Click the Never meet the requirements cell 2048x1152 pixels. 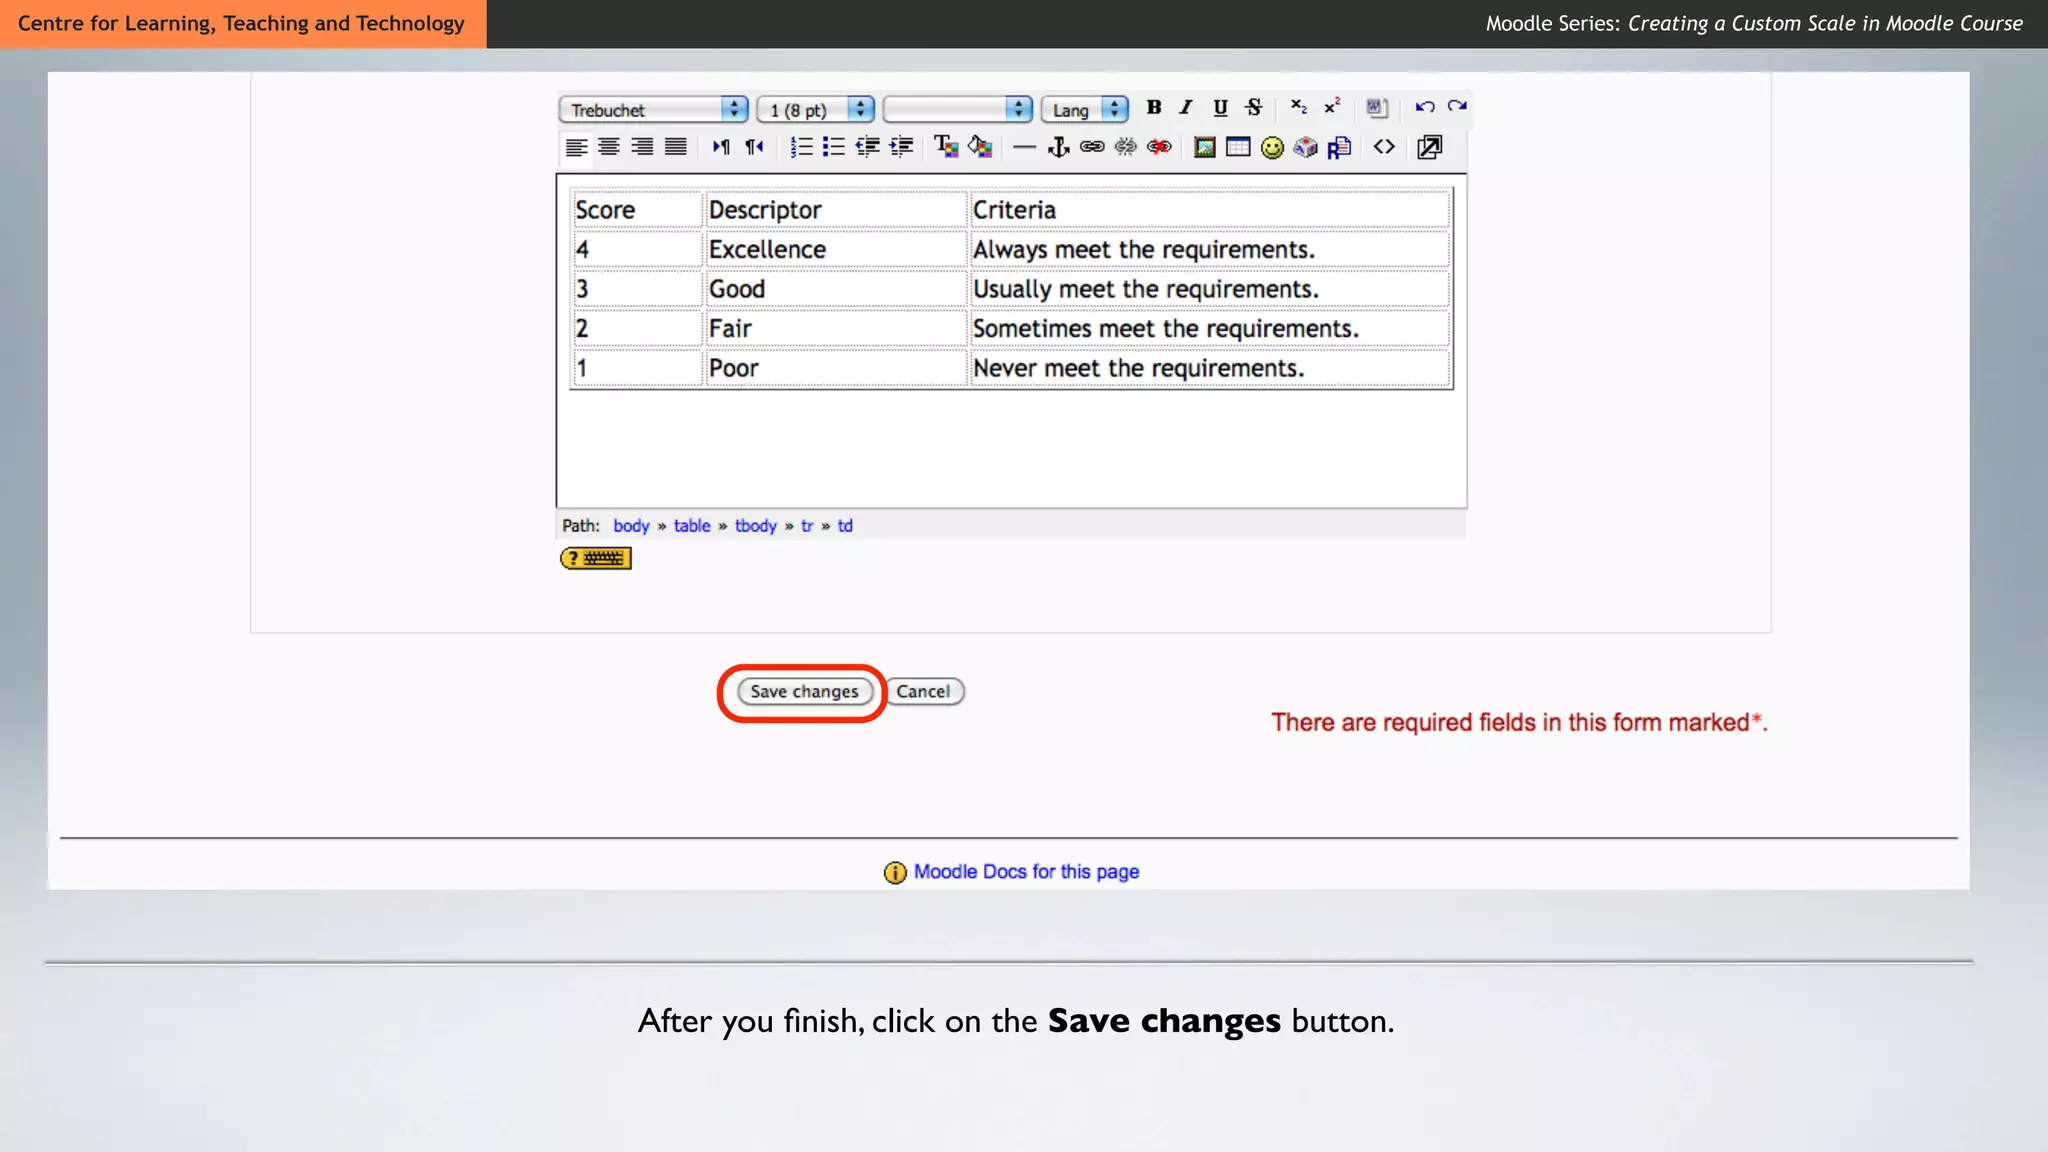(1210, 368)
